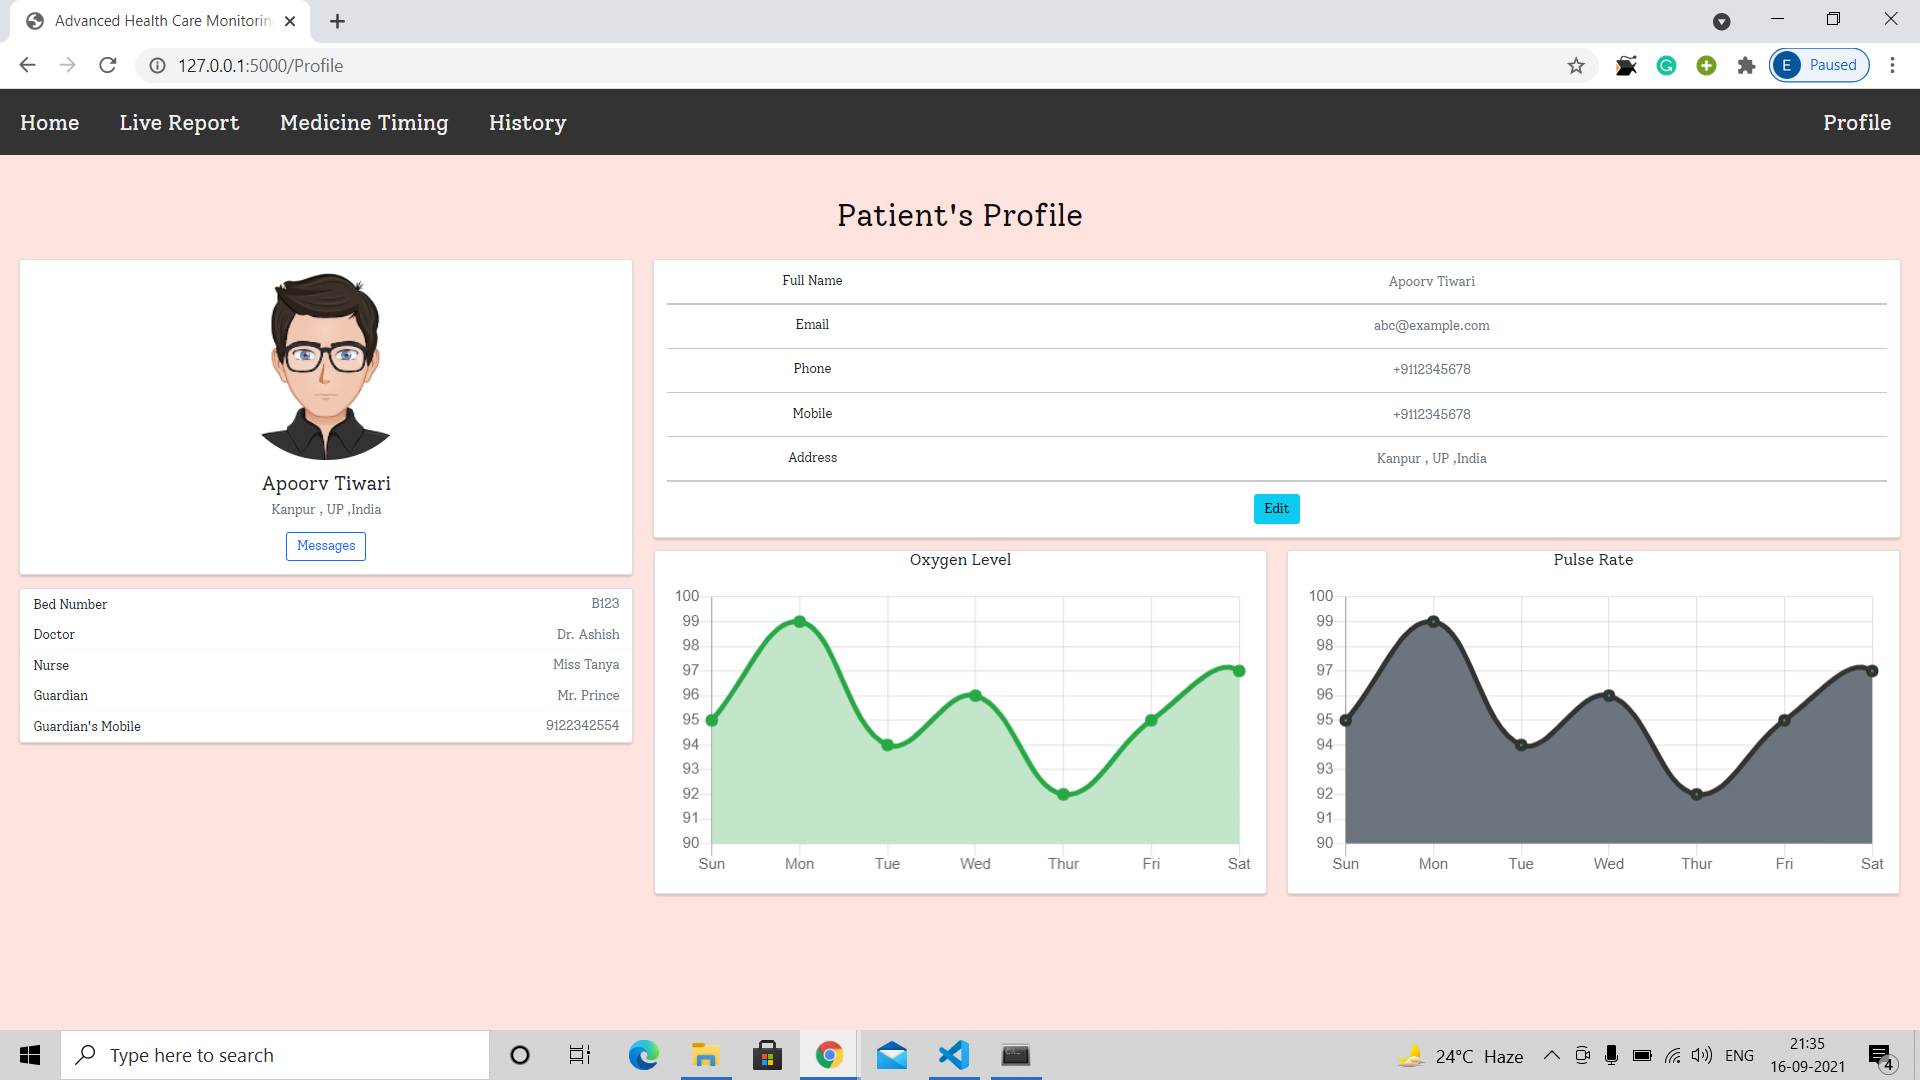Screen dimensions: 1920x1080
Task: Click the Paused profile button in Chrome
Action: point(1819,65)
